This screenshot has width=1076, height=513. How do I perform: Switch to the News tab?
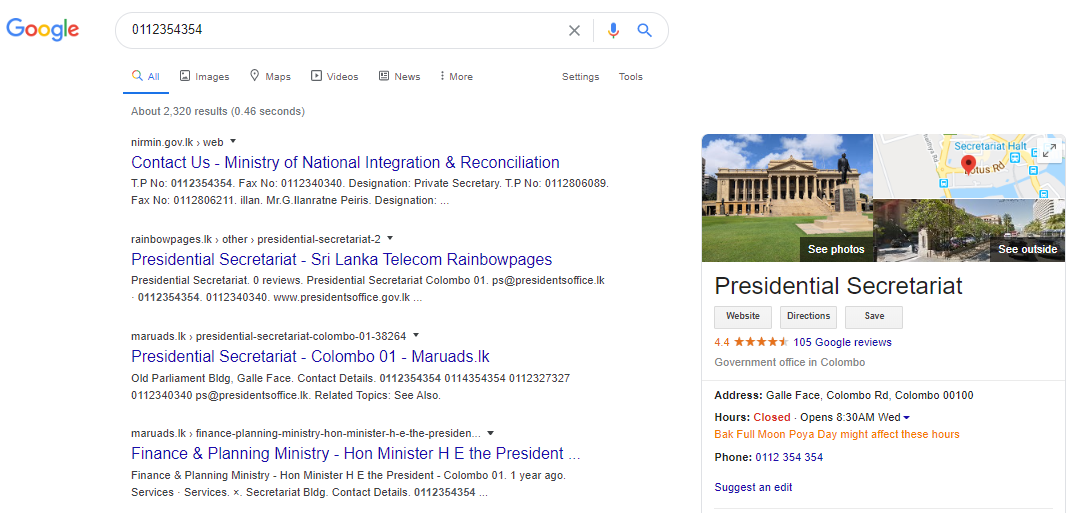tap(399, 77)
